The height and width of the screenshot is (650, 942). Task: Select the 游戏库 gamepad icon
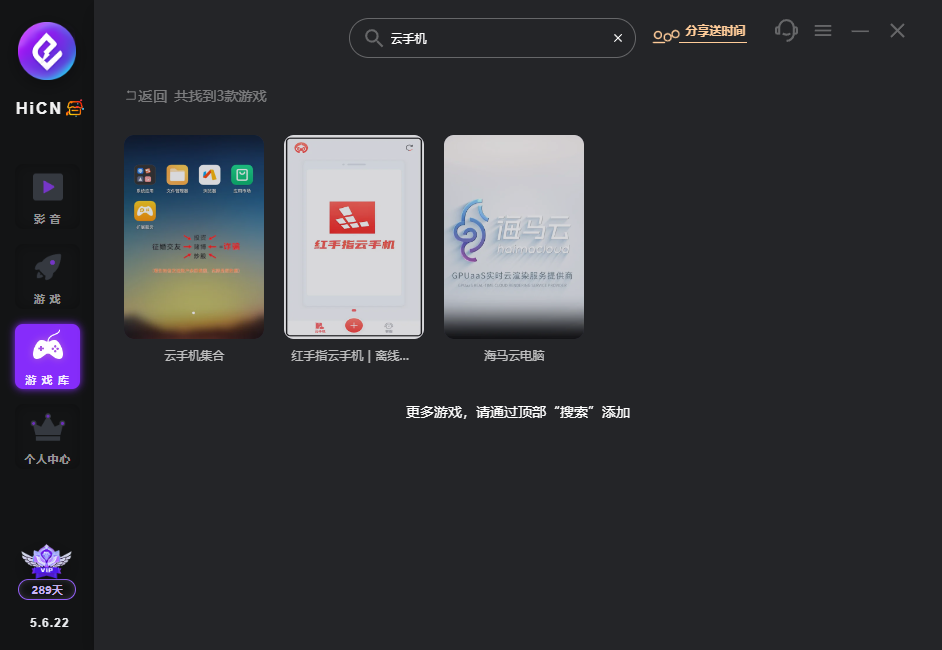46,348
